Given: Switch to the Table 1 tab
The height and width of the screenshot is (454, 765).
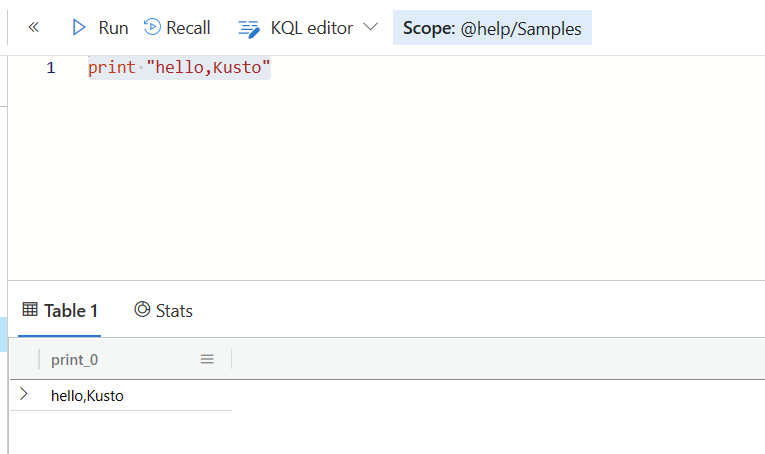Looking at the screenshot, I should (60, 310).
